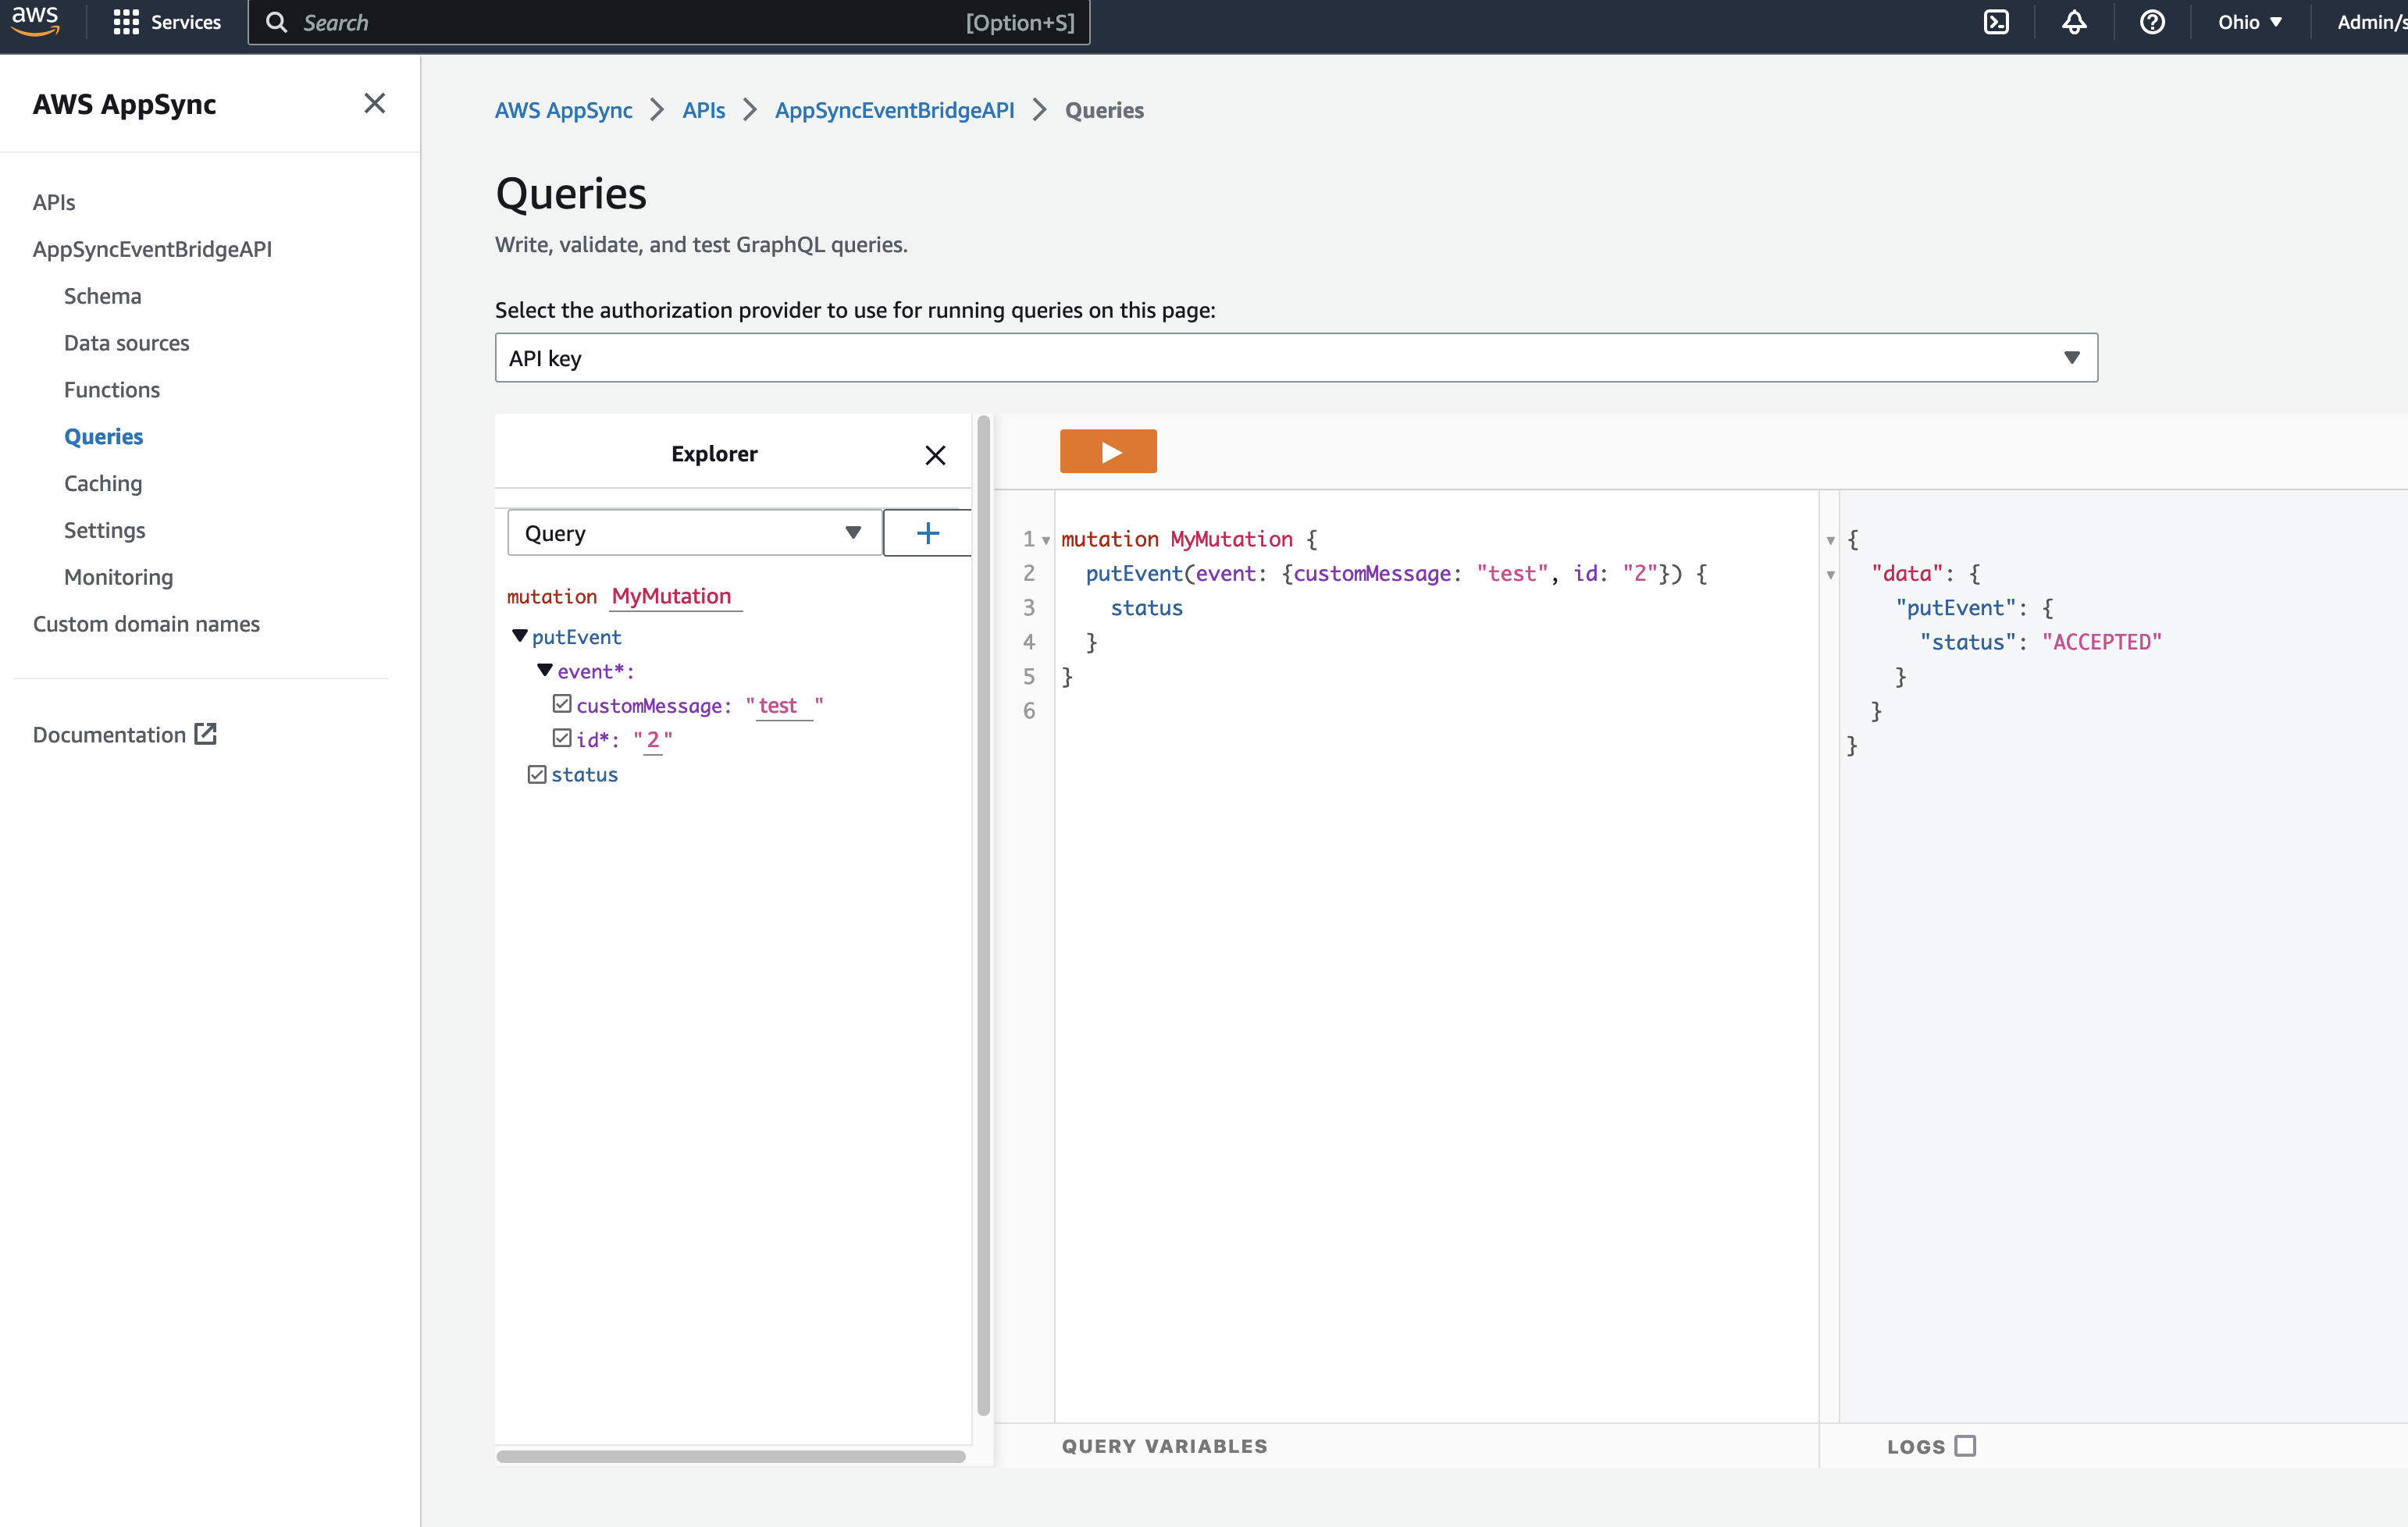Open the Services grid menu

click(166, 22)
